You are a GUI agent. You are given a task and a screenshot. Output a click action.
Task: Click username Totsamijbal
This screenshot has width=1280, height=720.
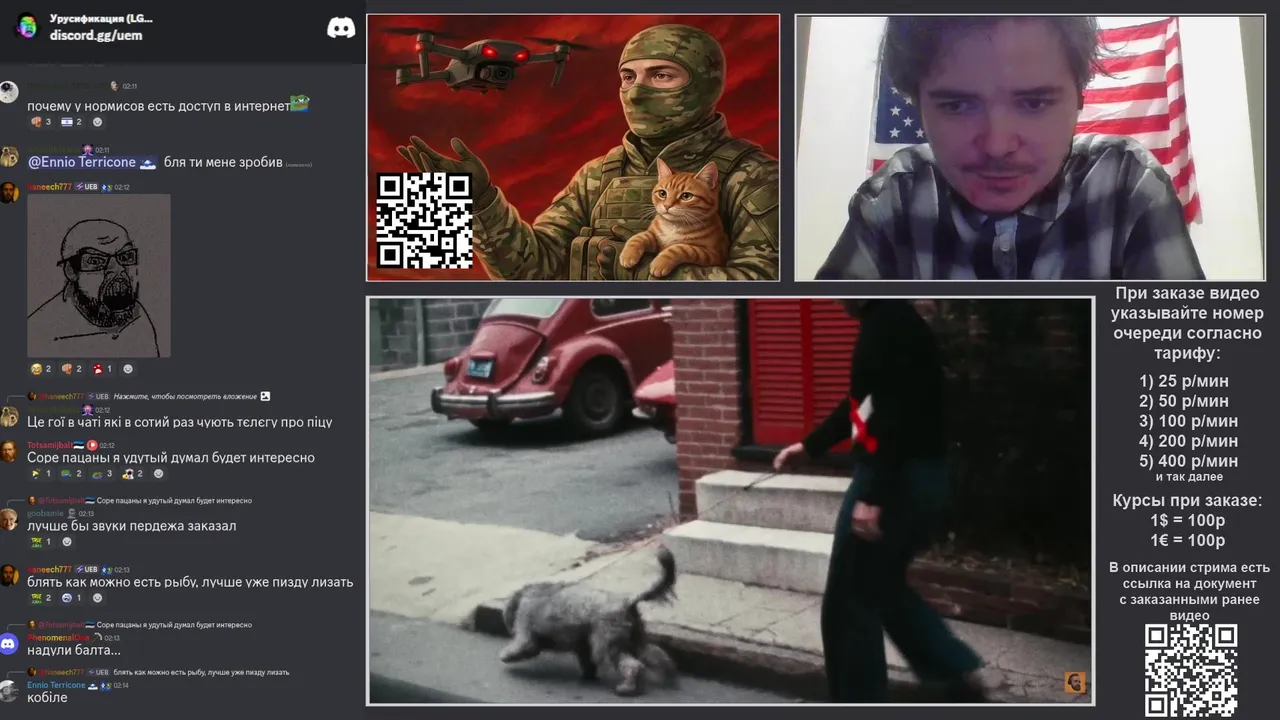(x=49, y=445)
